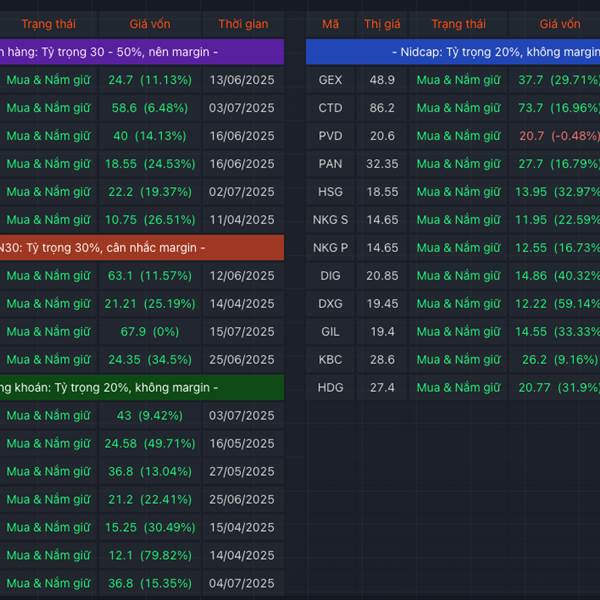This screenshot has height=600, width=600.
Task: Click the cost value '40 (14.13%)'
Action: [x=150, y=136]
